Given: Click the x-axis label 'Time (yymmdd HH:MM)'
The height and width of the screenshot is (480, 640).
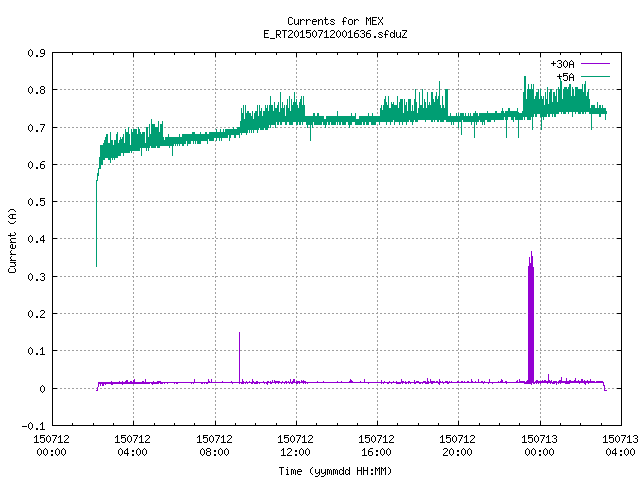Looking at the screenshot, I should [335, 471].
